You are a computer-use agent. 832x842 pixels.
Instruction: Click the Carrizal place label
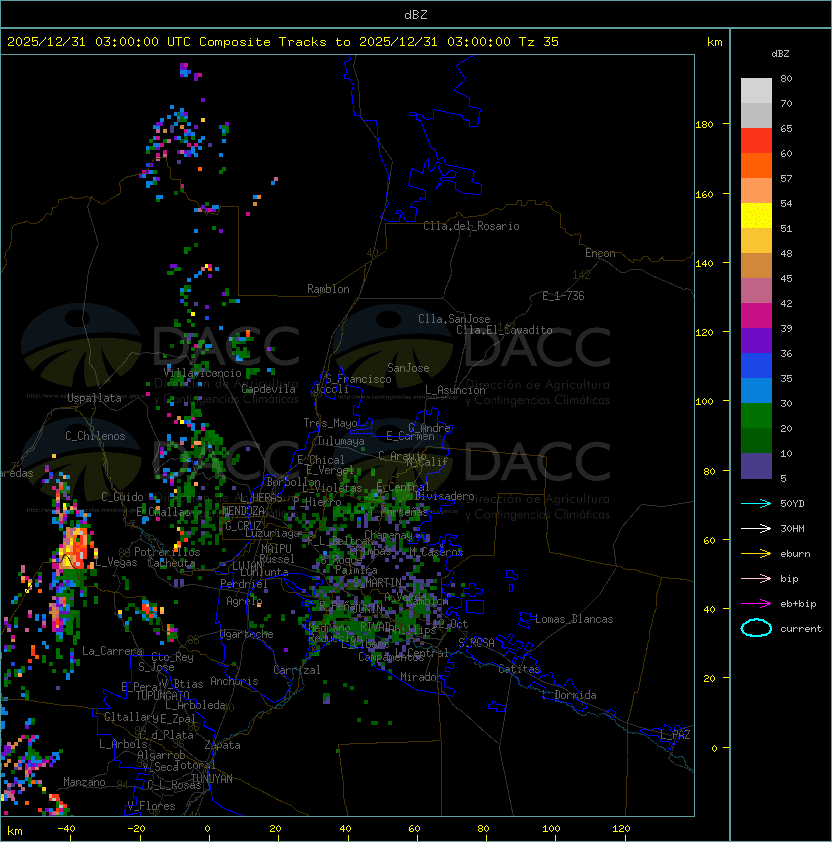click(297, 670)
